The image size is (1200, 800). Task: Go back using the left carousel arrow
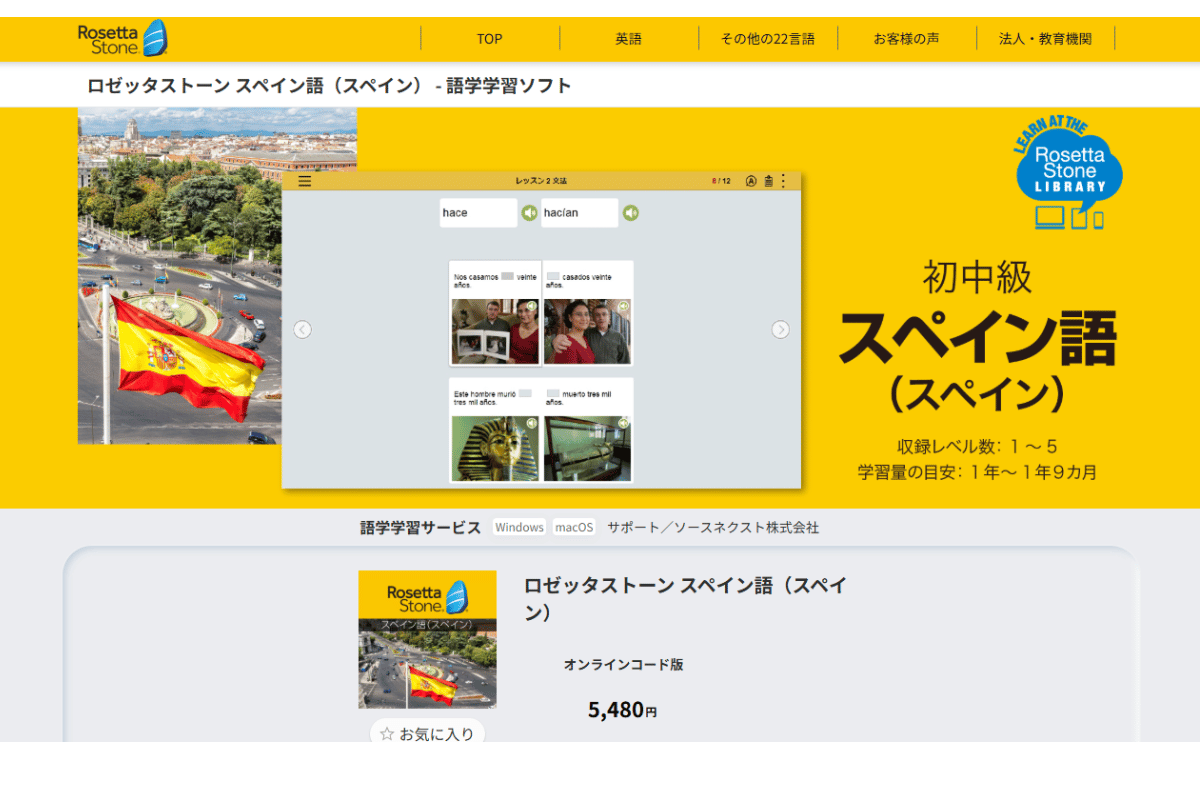[x=303, y=328]
